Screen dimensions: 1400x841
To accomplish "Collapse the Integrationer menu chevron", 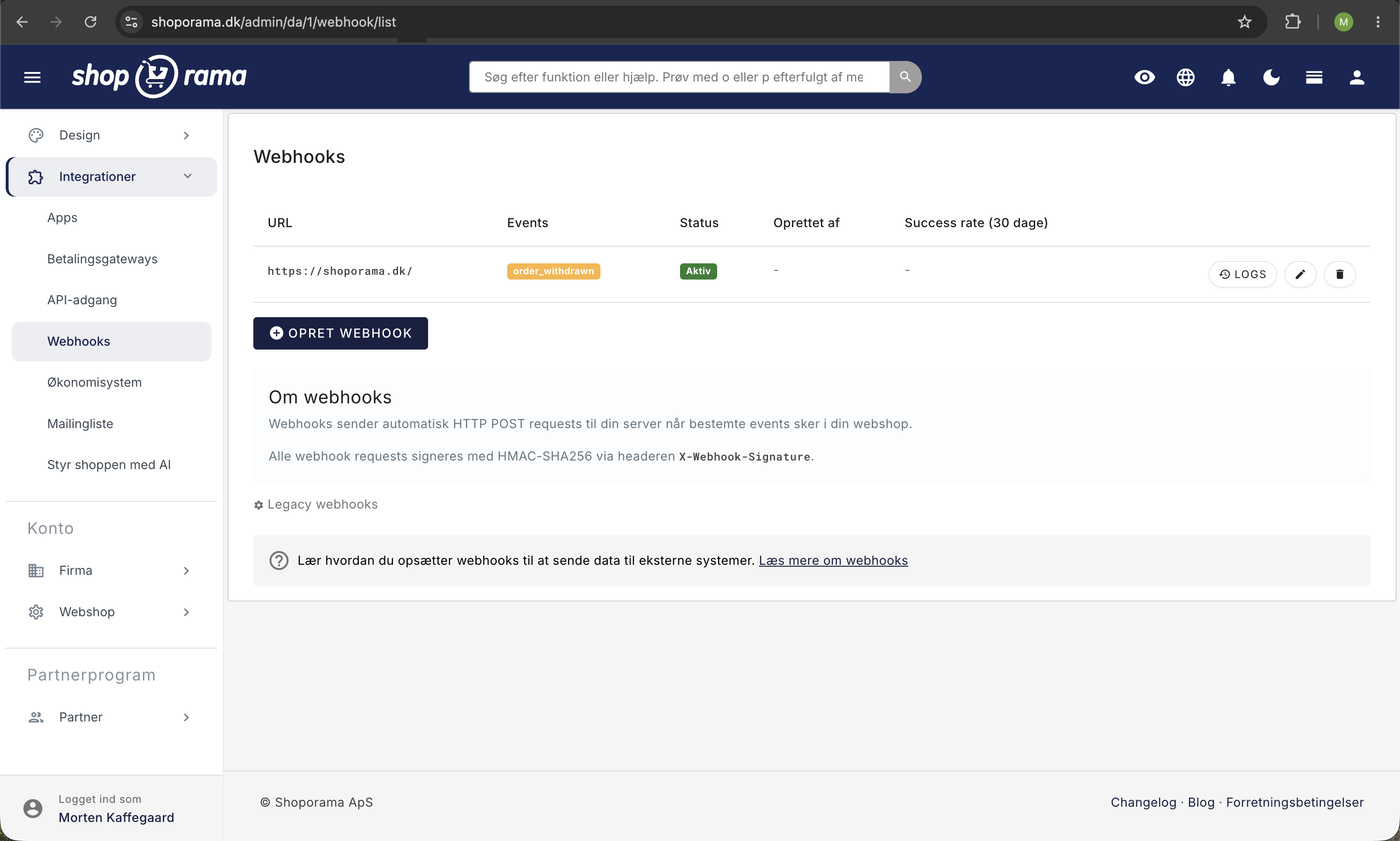I will coord(188,176).
